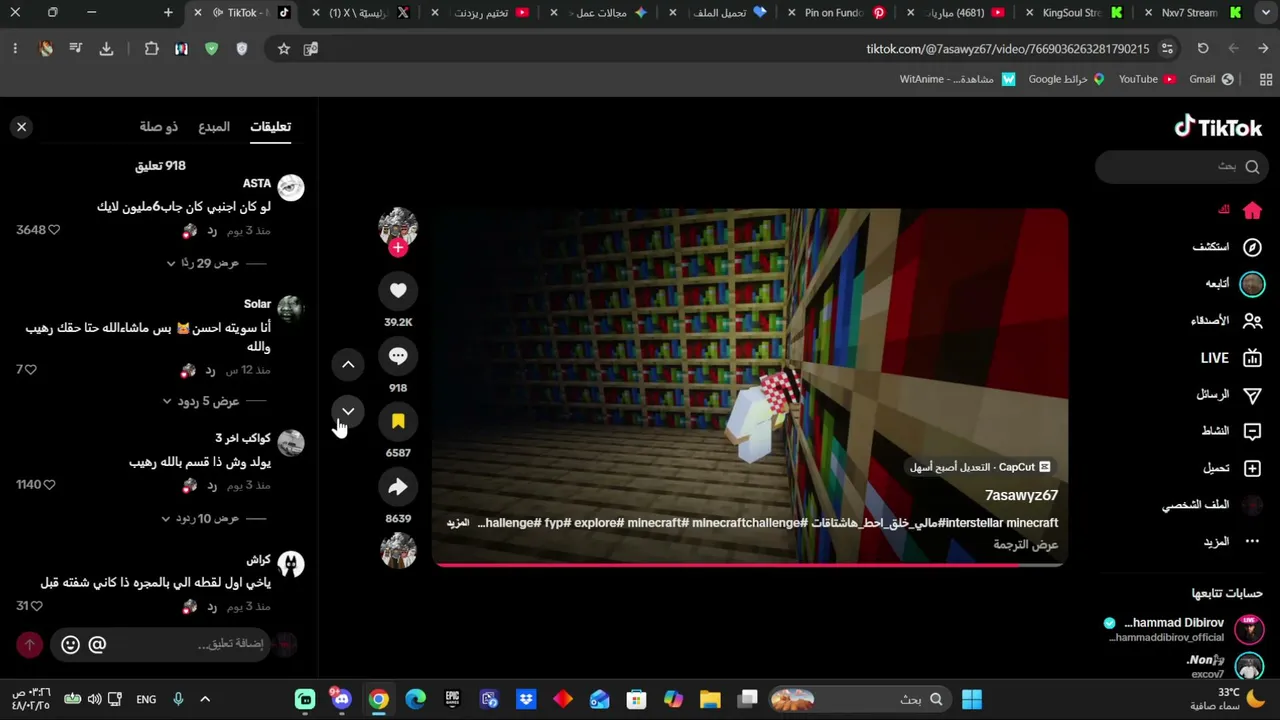Open Chrome downloads icon
The image size is (1280, 720).
[x=106, y=48]
